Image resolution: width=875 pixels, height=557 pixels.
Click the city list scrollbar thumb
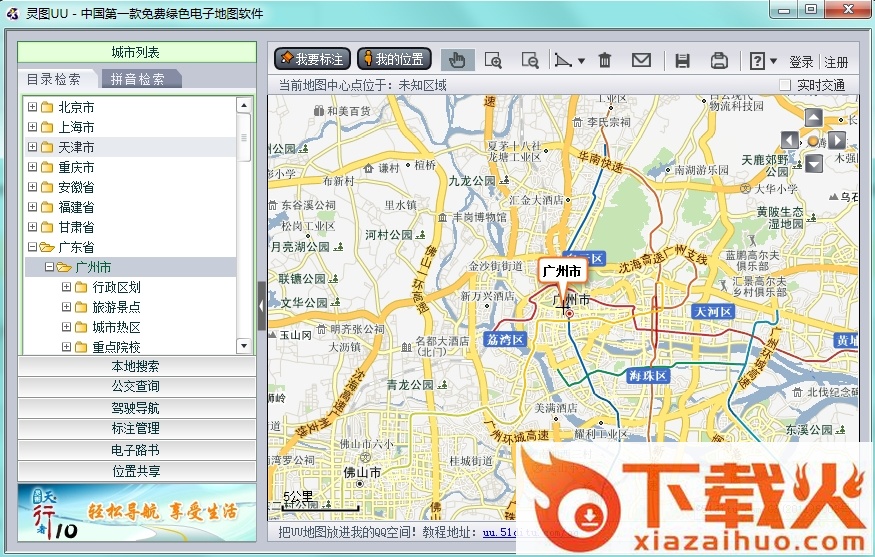[x=244, y=137]
